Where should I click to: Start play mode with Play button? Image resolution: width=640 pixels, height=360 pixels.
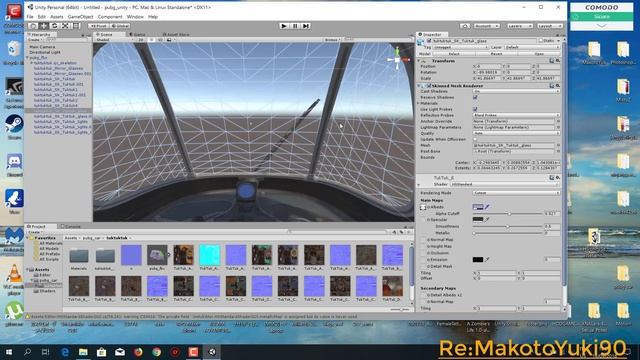(284, 26)
